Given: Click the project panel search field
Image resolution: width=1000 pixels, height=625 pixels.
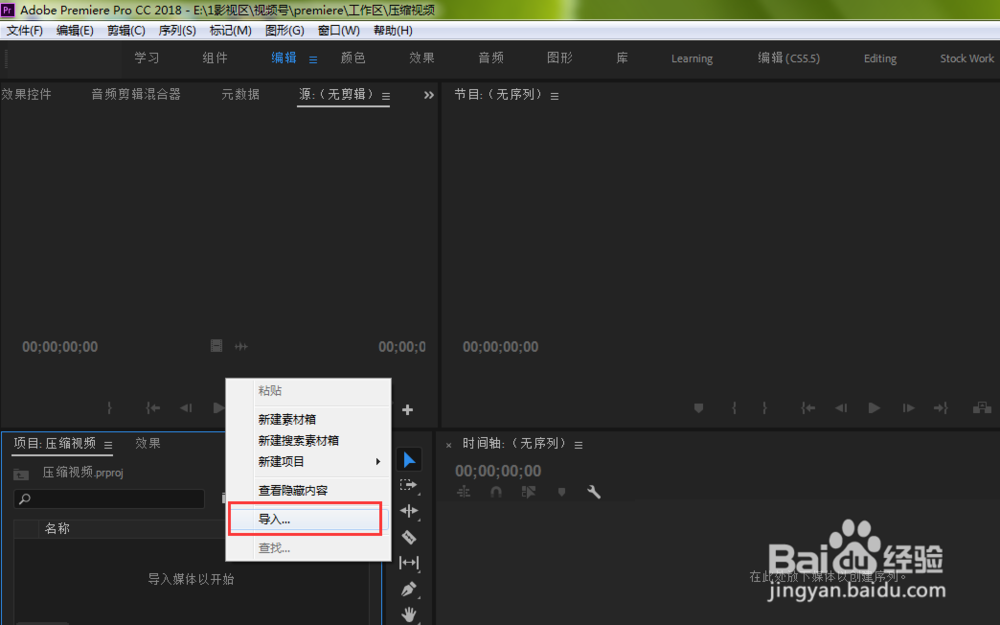Looking at the screenshot, I should click(109, 499).
